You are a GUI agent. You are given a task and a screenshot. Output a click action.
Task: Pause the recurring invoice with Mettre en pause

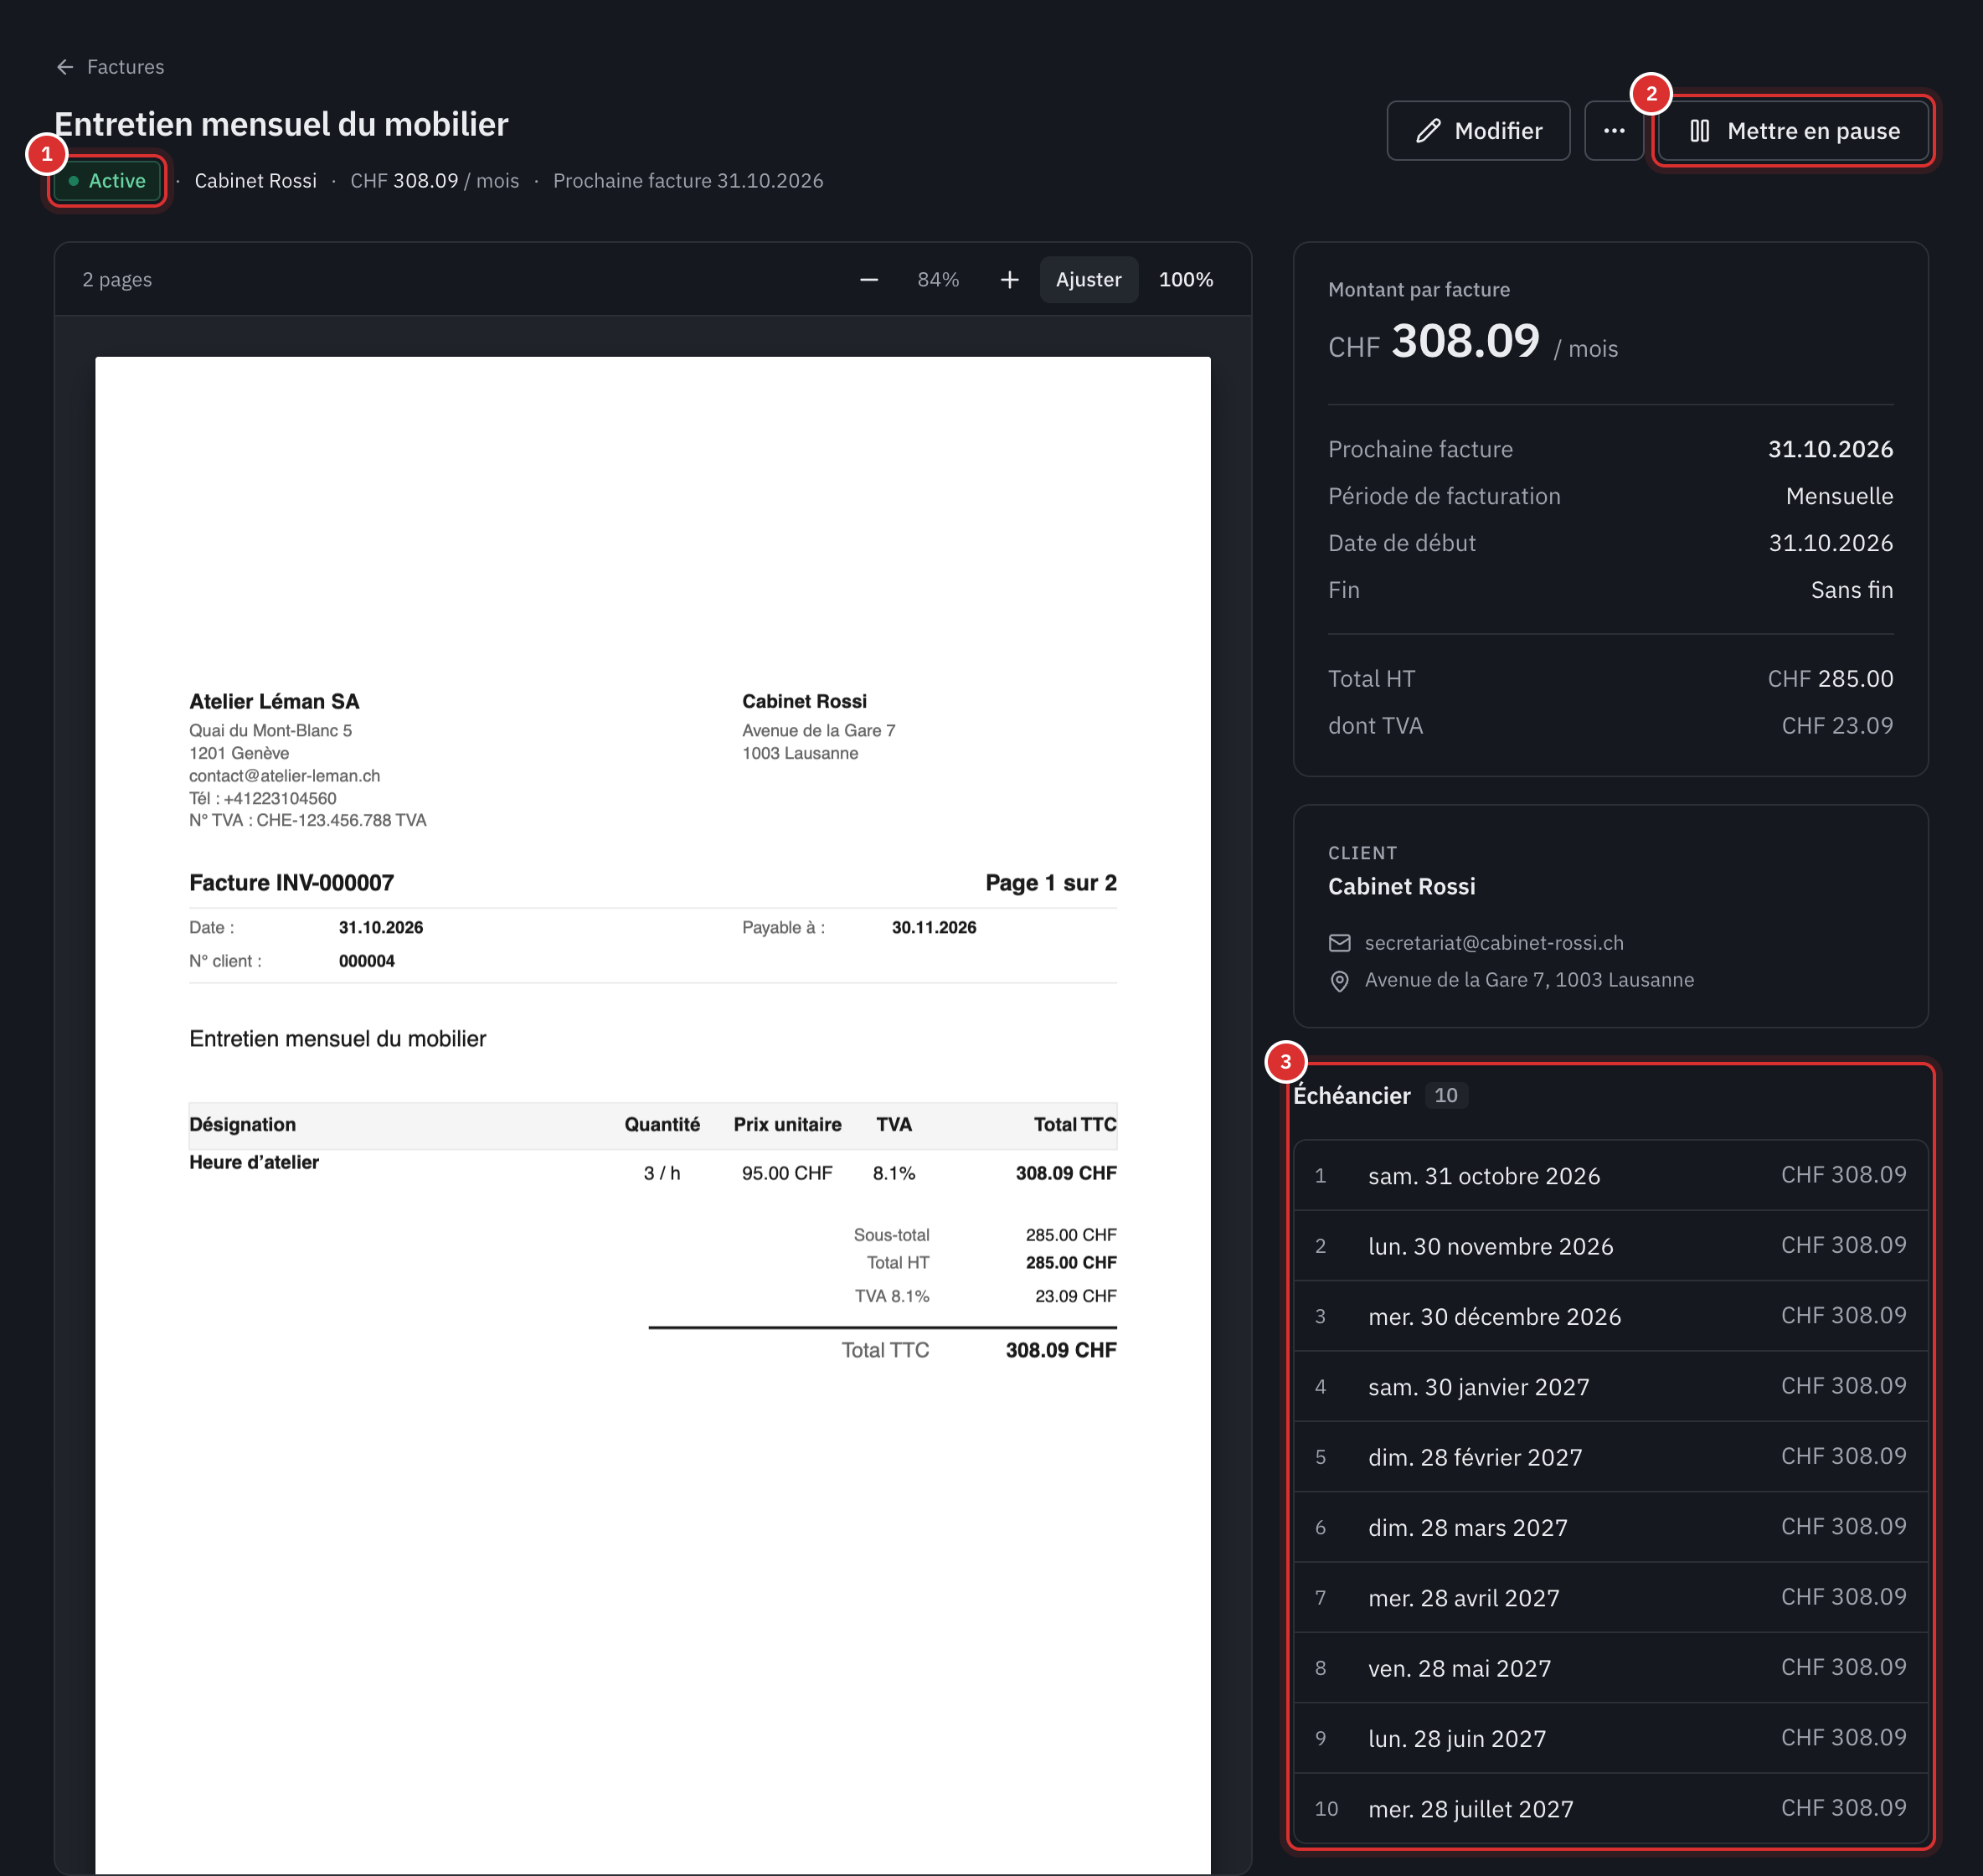point(1793,131)
